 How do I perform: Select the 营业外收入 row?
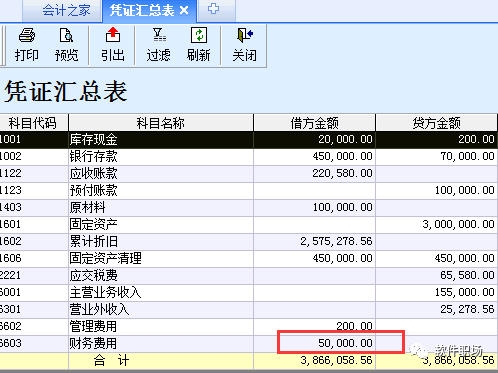click(x=248, y=309)
